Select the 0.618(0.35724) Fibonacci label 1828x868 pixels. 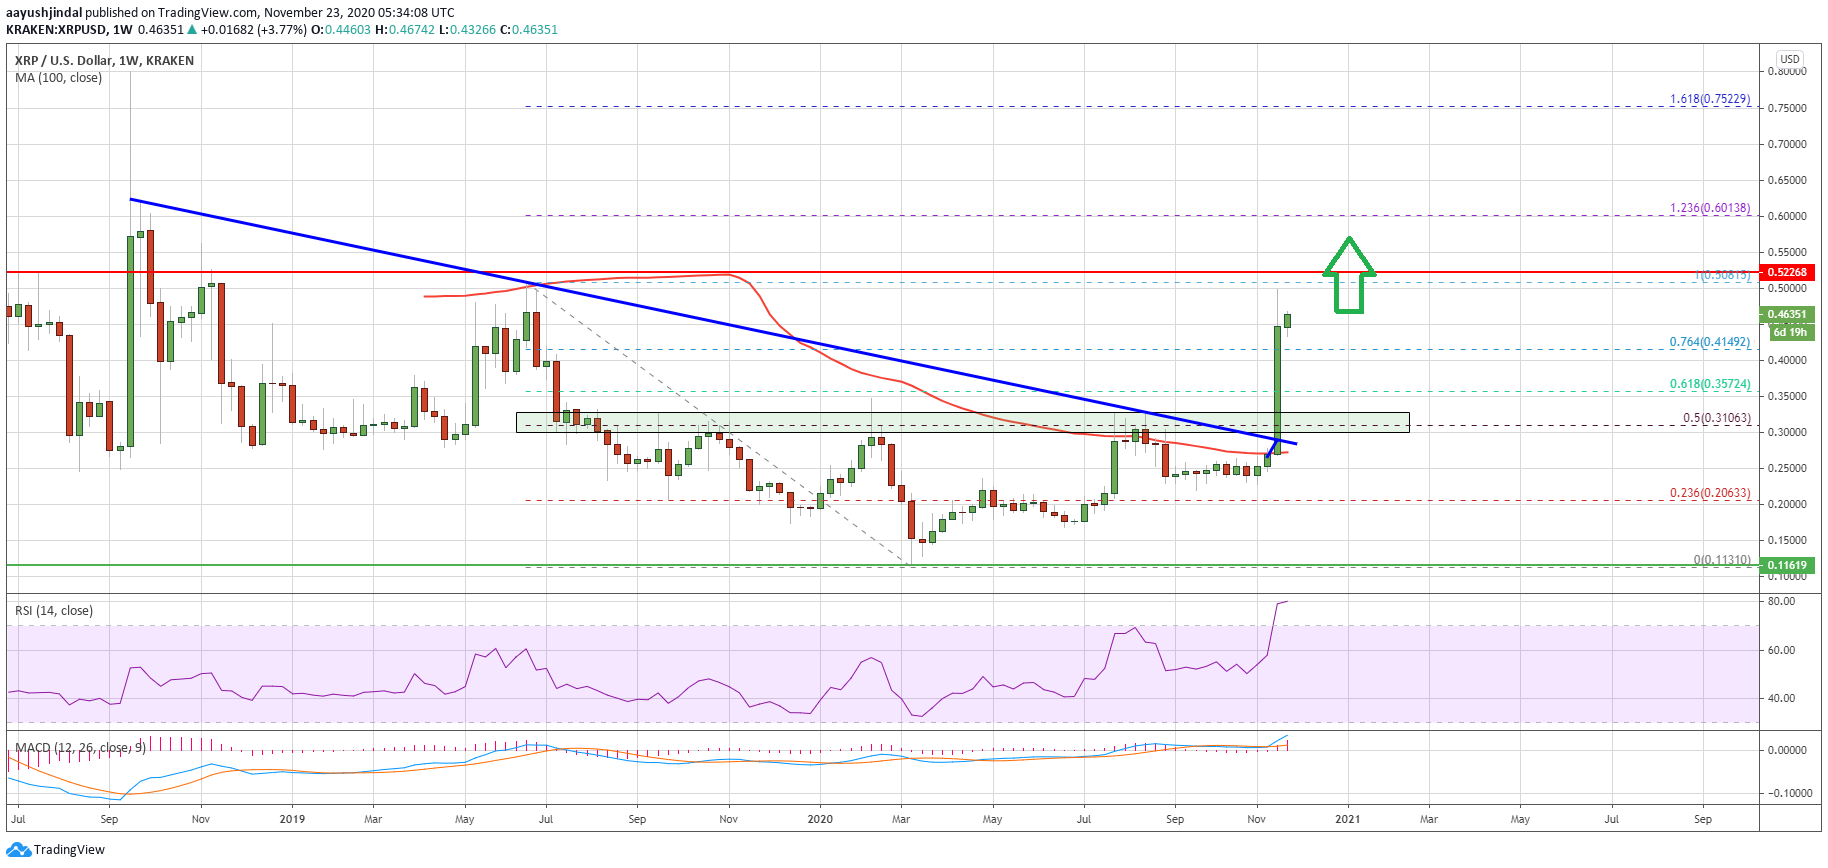[x=1710, y=384]
